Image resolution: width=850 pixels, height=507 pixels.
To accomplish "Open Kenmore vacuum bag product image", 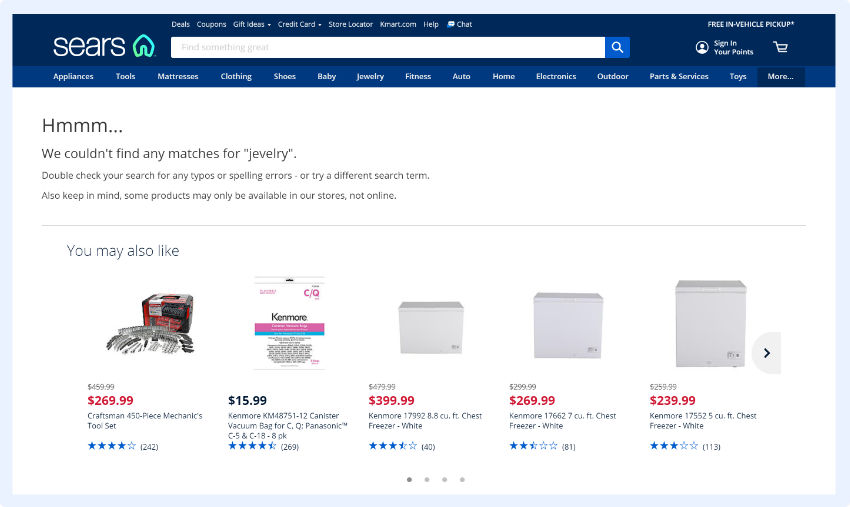I will (289, 324).
